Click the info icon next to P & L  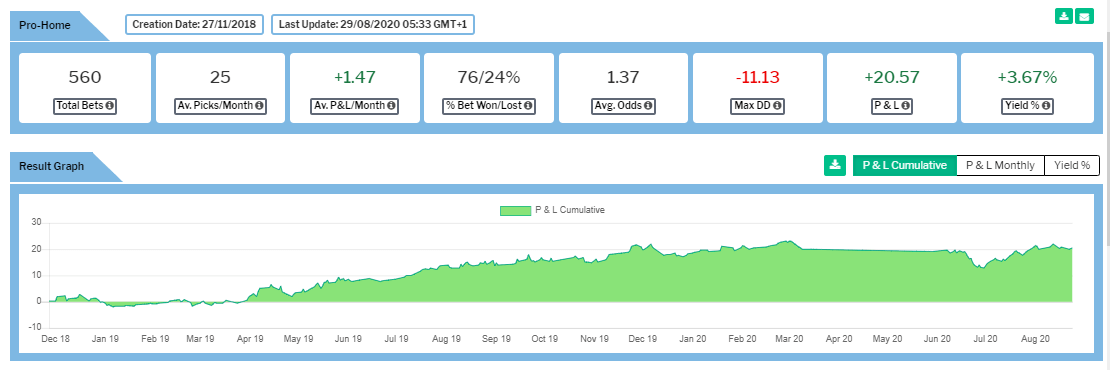(x=905, y=106)
